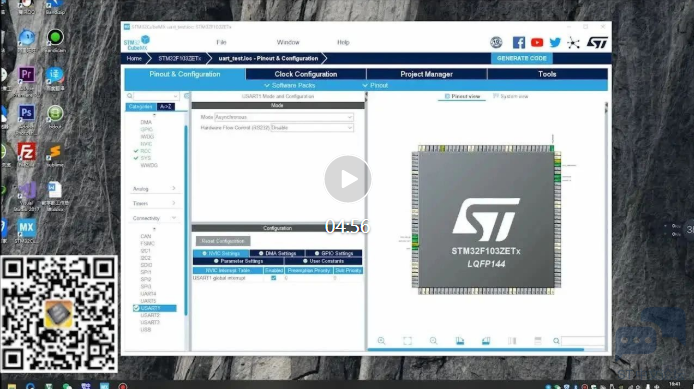Open the Software Packs dropdown
This screenshot has height=390, width=694.
(290, 85)
